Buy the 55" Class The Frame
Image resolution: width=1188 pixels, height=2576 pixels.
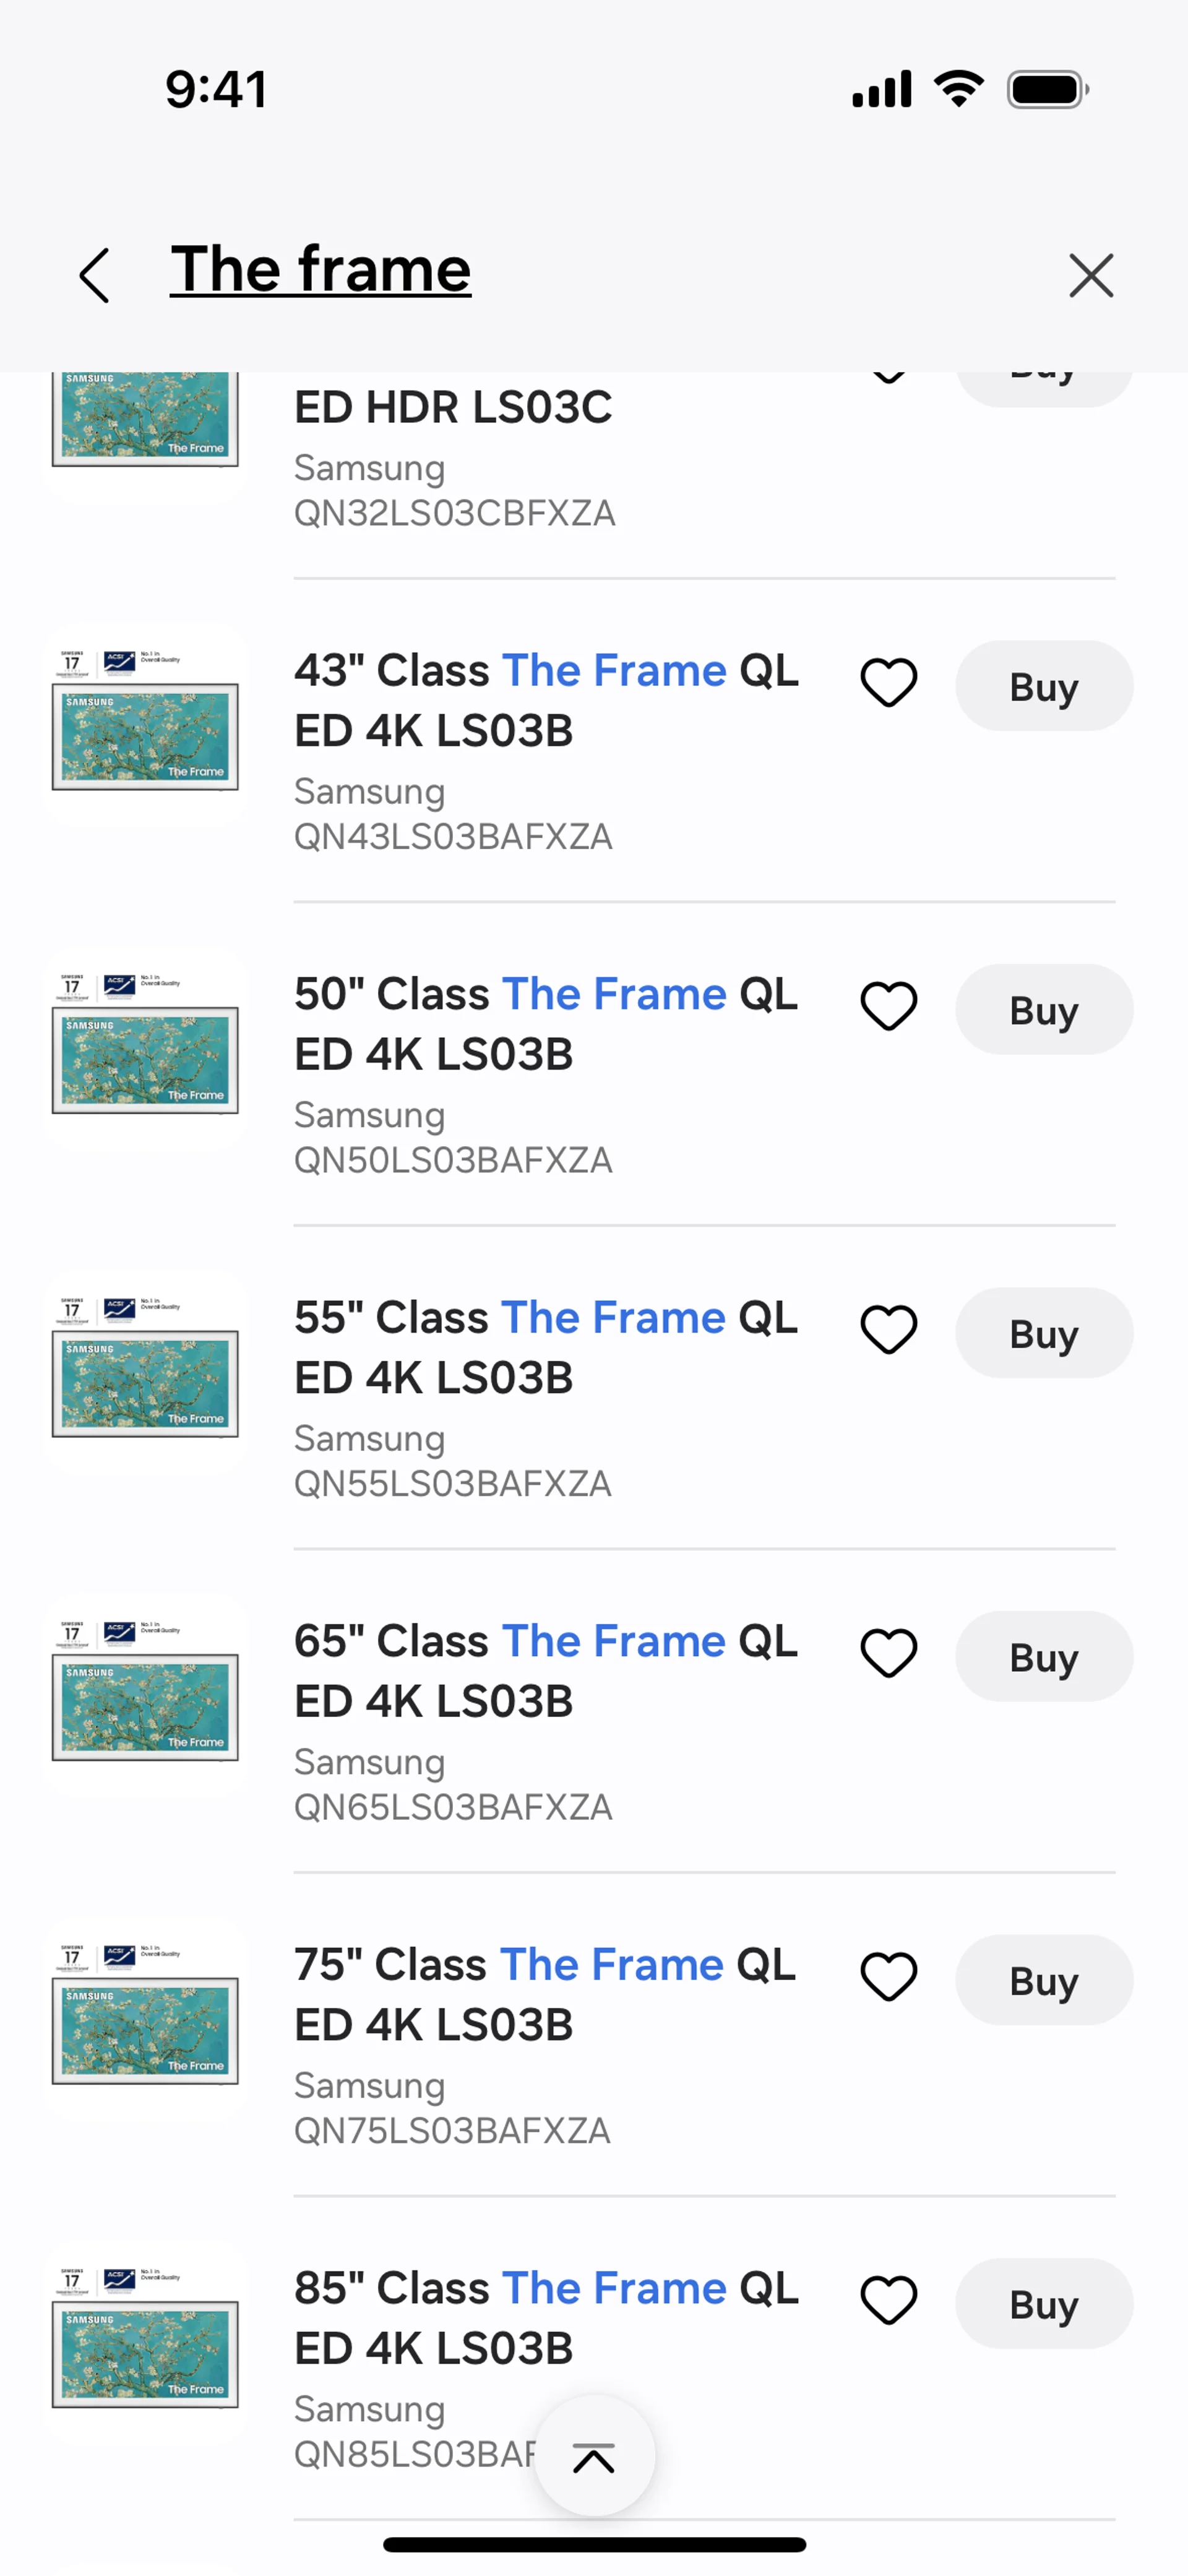pos(1043,1333)
